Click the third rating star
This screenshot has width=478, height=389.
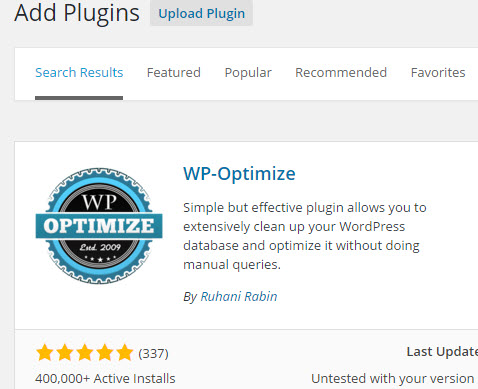point(85,353)
